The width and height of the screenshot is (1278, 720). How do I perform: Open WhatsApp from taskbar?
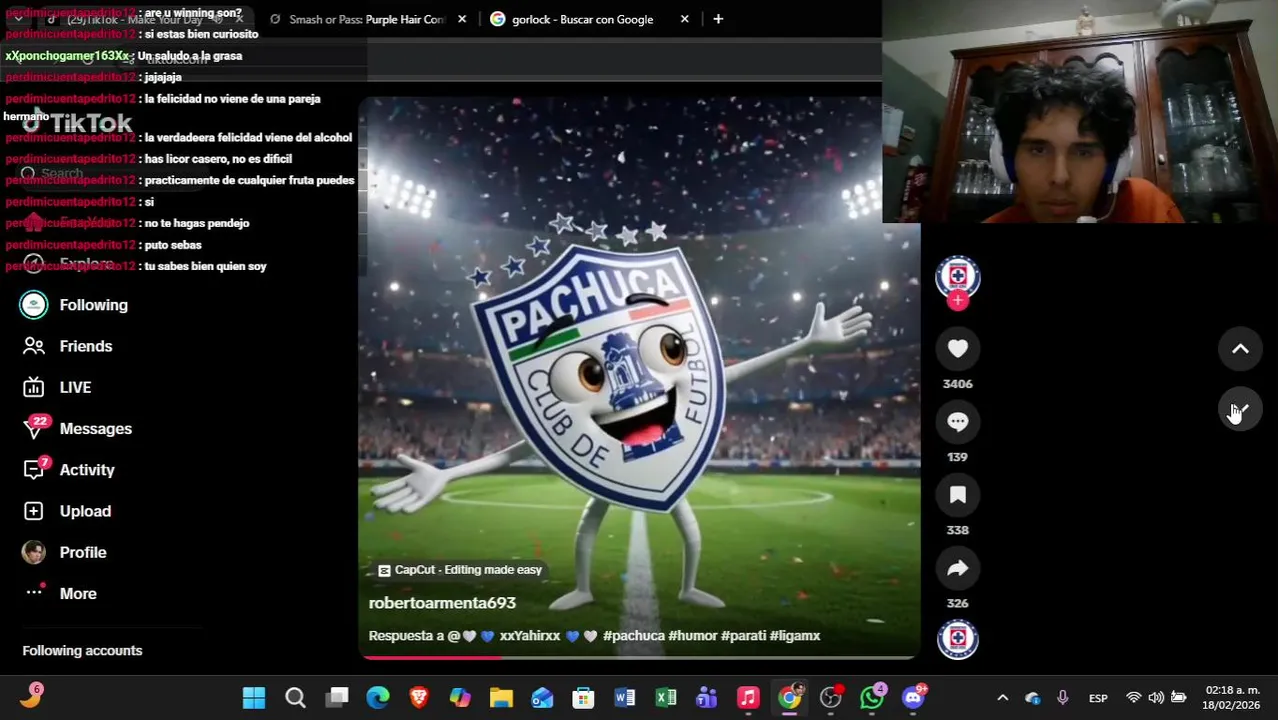(x=872, y=698)
